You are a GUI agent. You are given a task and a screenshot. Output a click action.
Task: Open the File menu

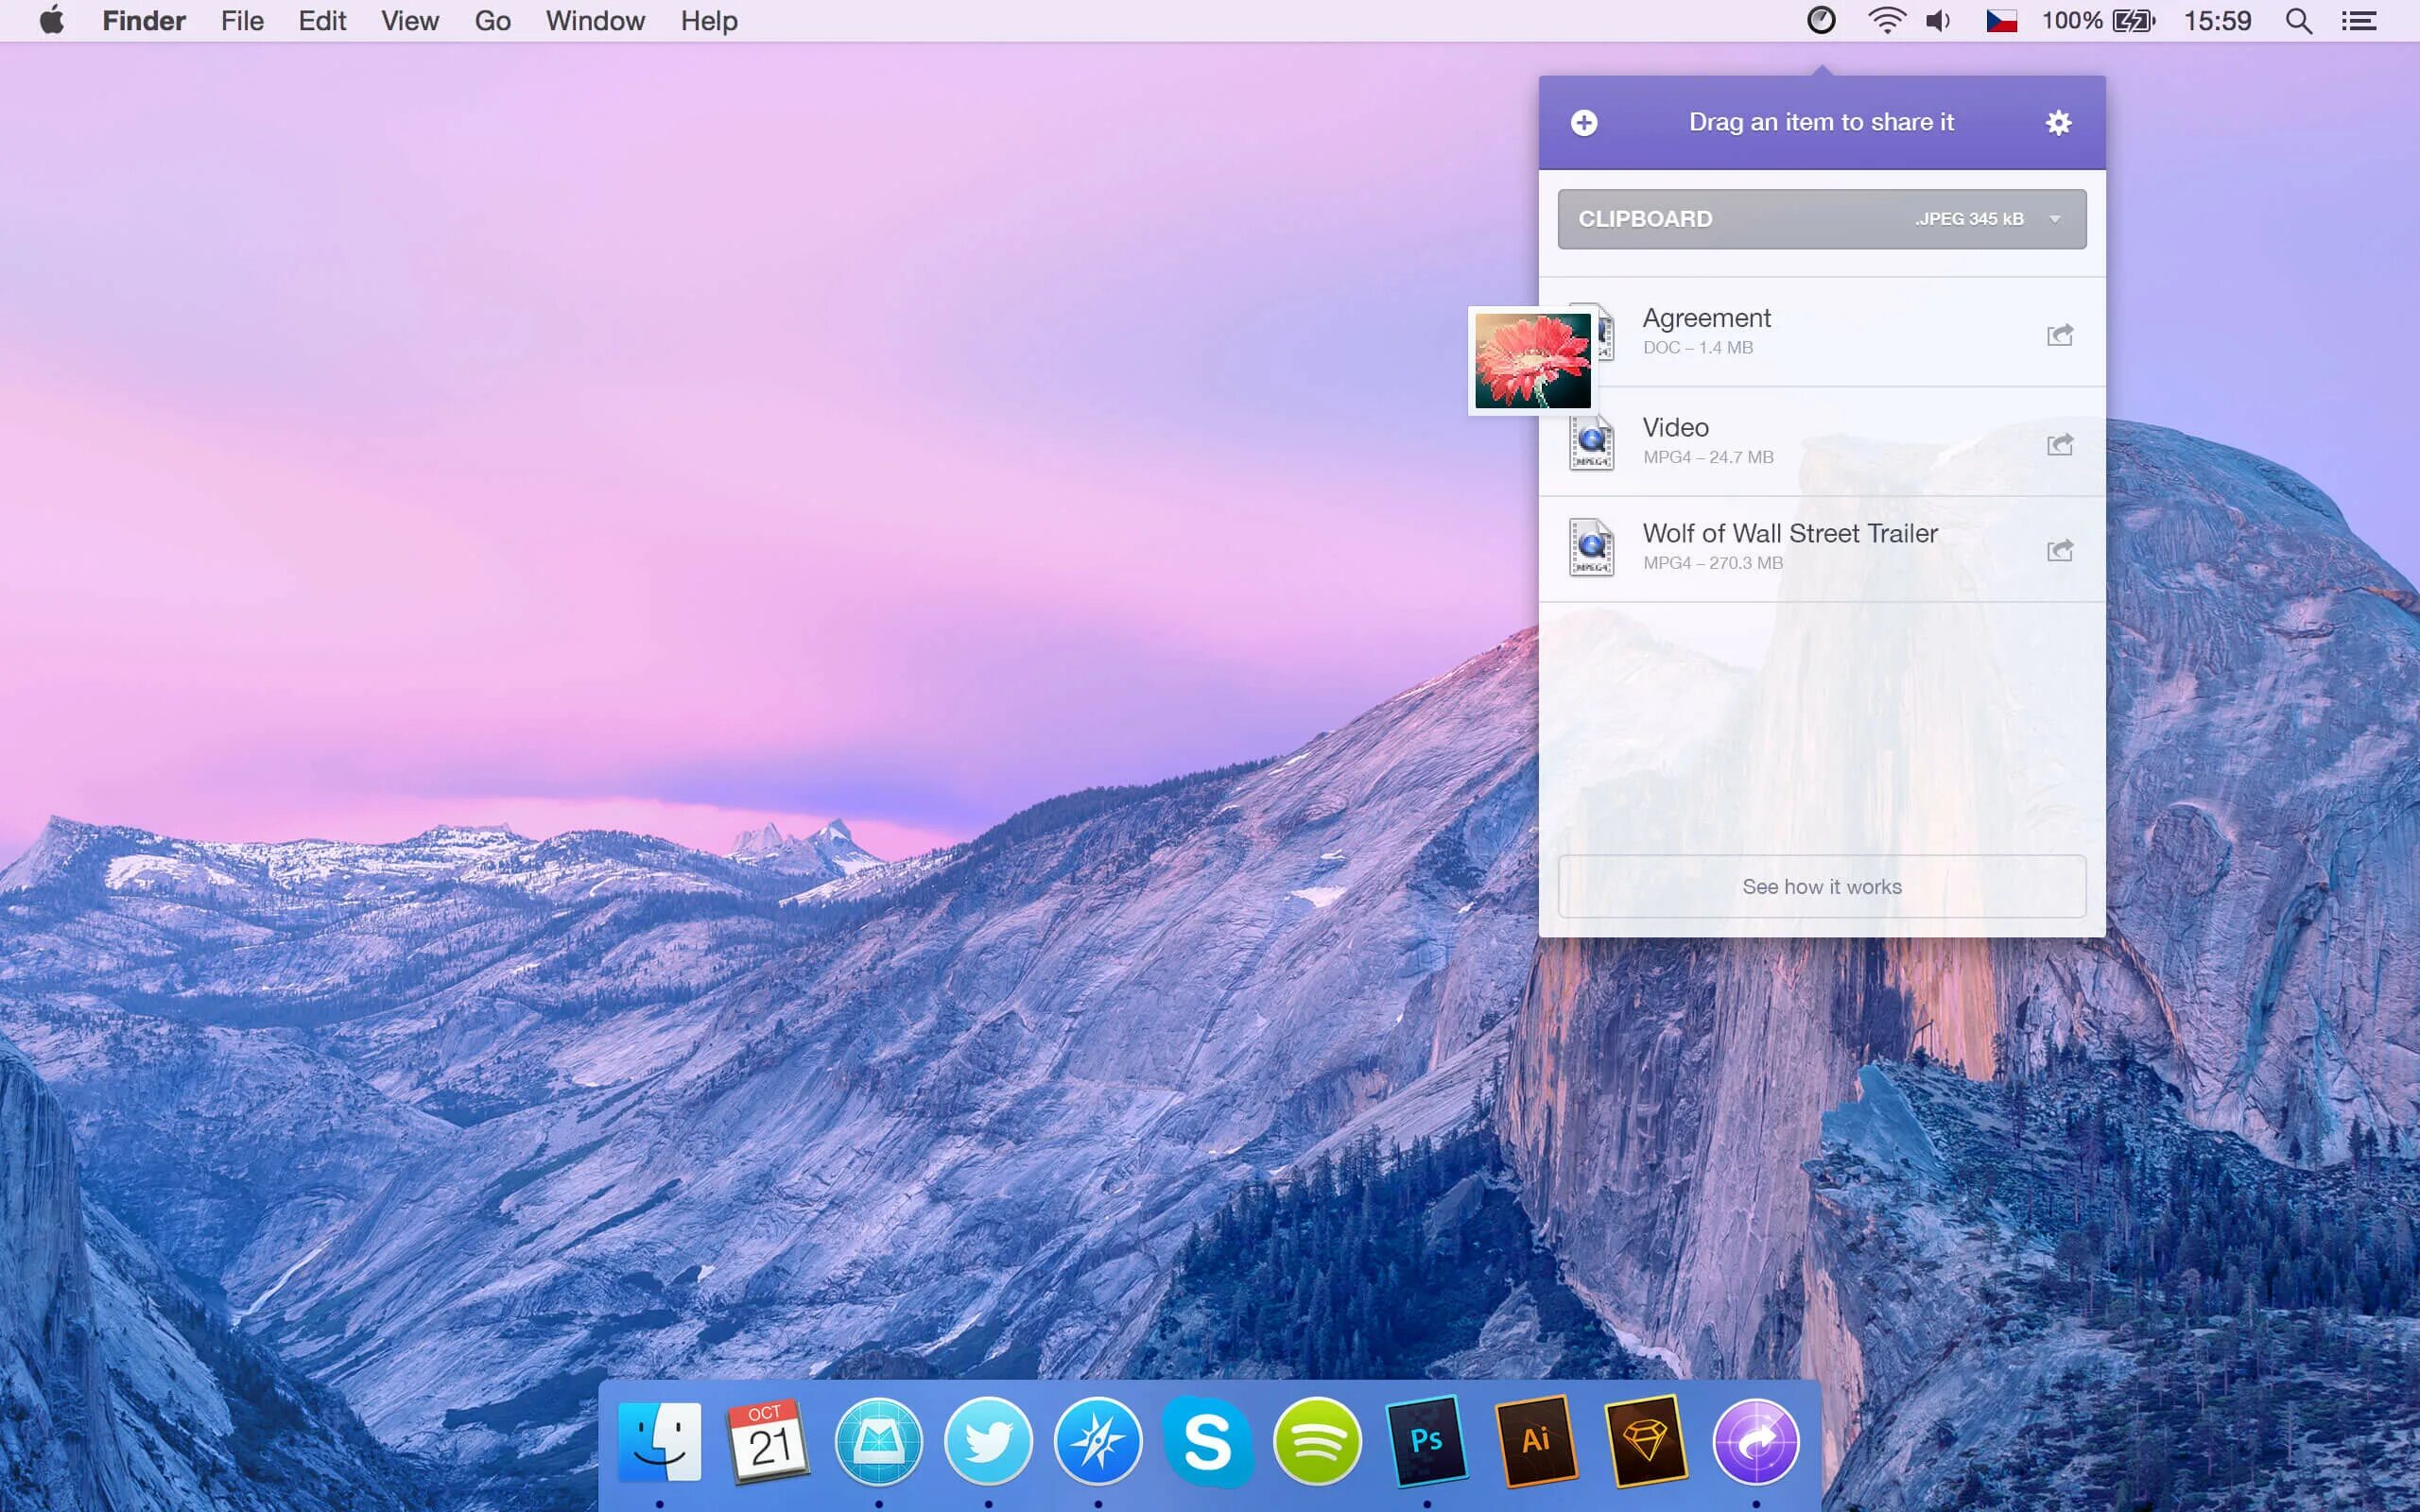242,20
